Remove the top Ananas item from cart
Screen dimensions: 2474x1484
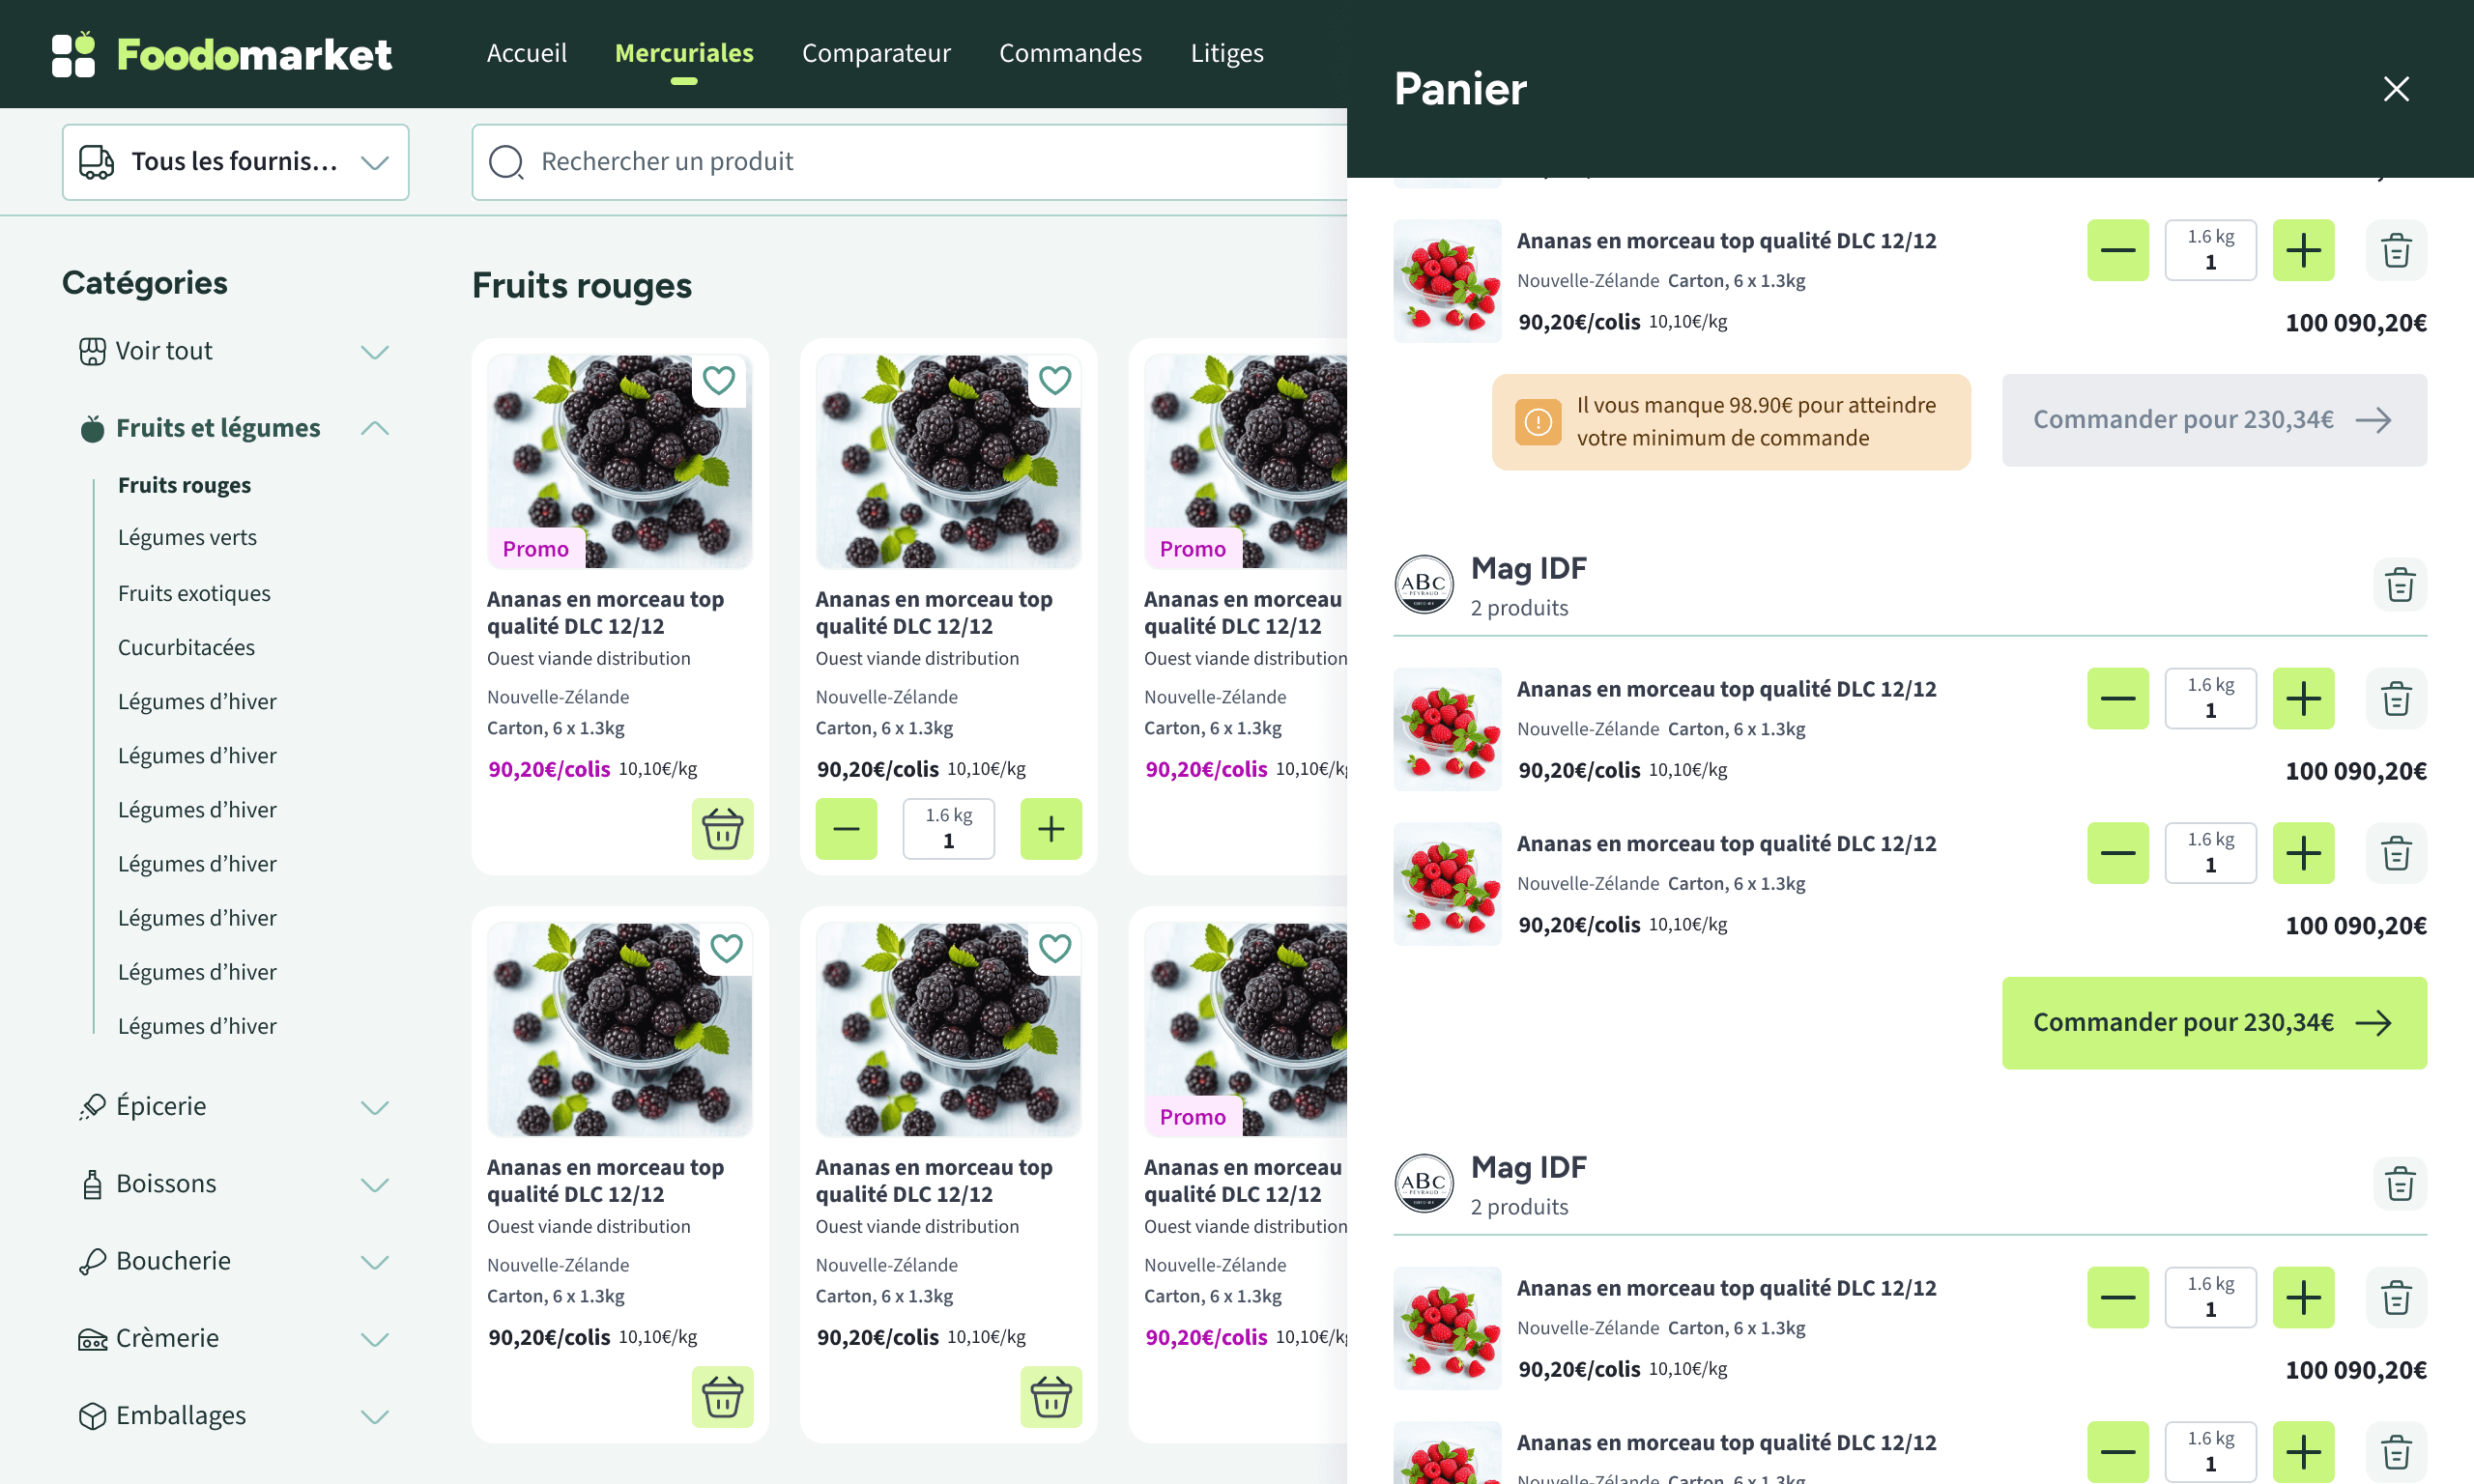2395,250
